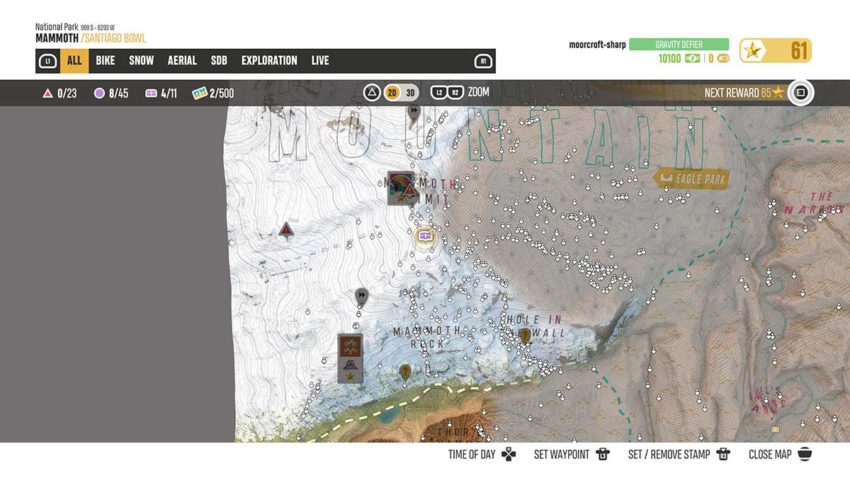Click the coin currency icon beside 0
Viewport: 850px width, 478px height.
point(723,59)
